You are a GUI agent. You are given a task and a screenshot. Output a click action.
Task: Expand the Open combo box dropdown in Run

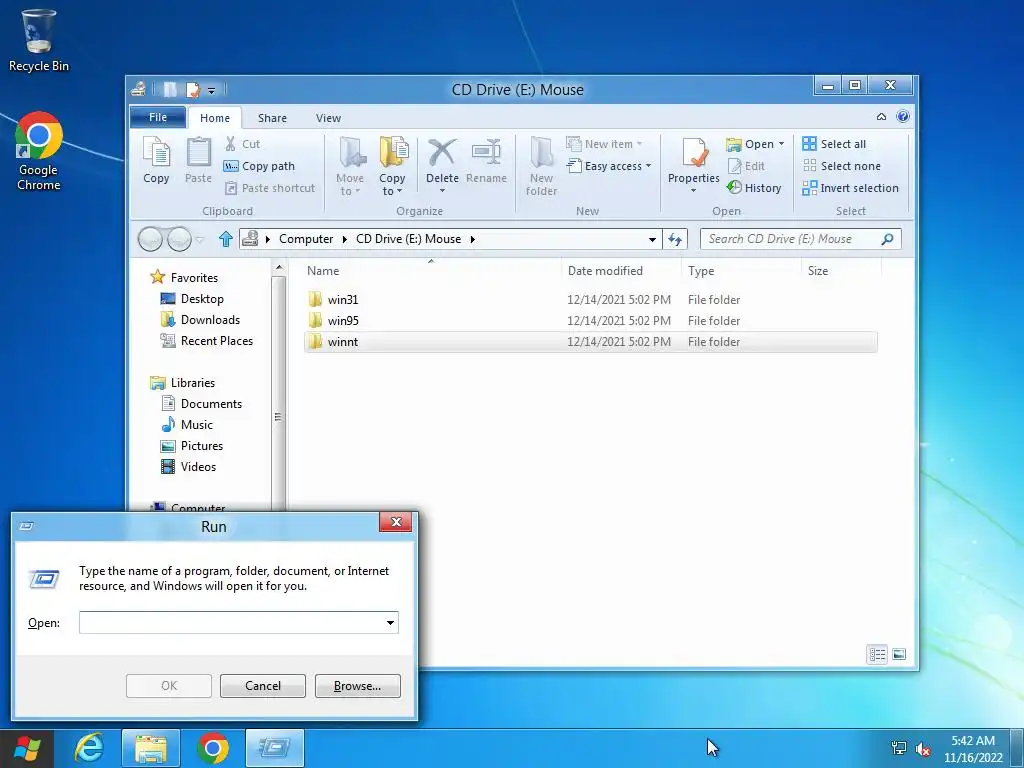tap(391, 622)
